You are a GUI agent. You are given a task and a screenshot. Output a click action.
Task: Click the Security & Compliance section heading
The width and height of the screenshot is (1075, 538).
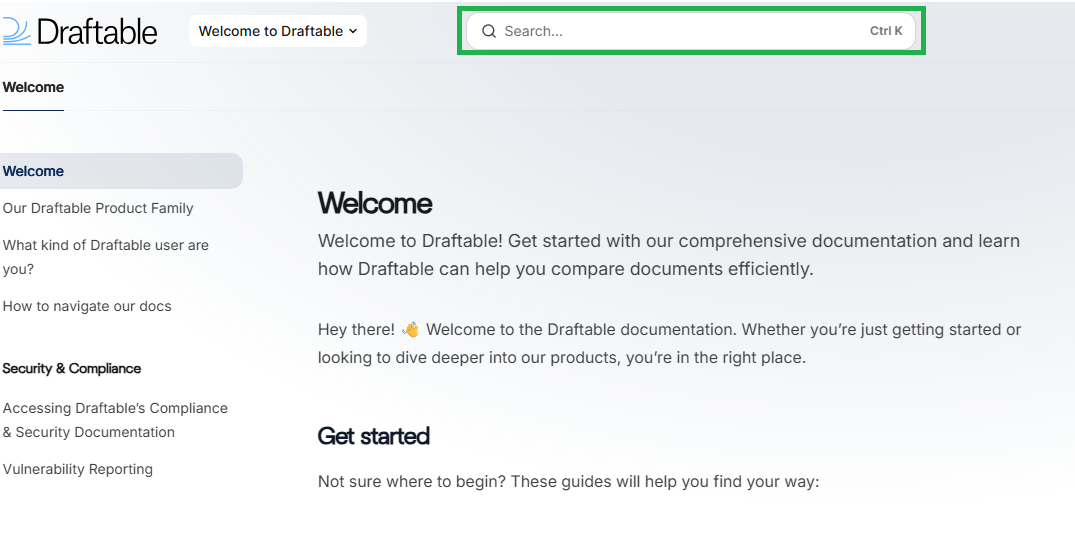[71, 368]
